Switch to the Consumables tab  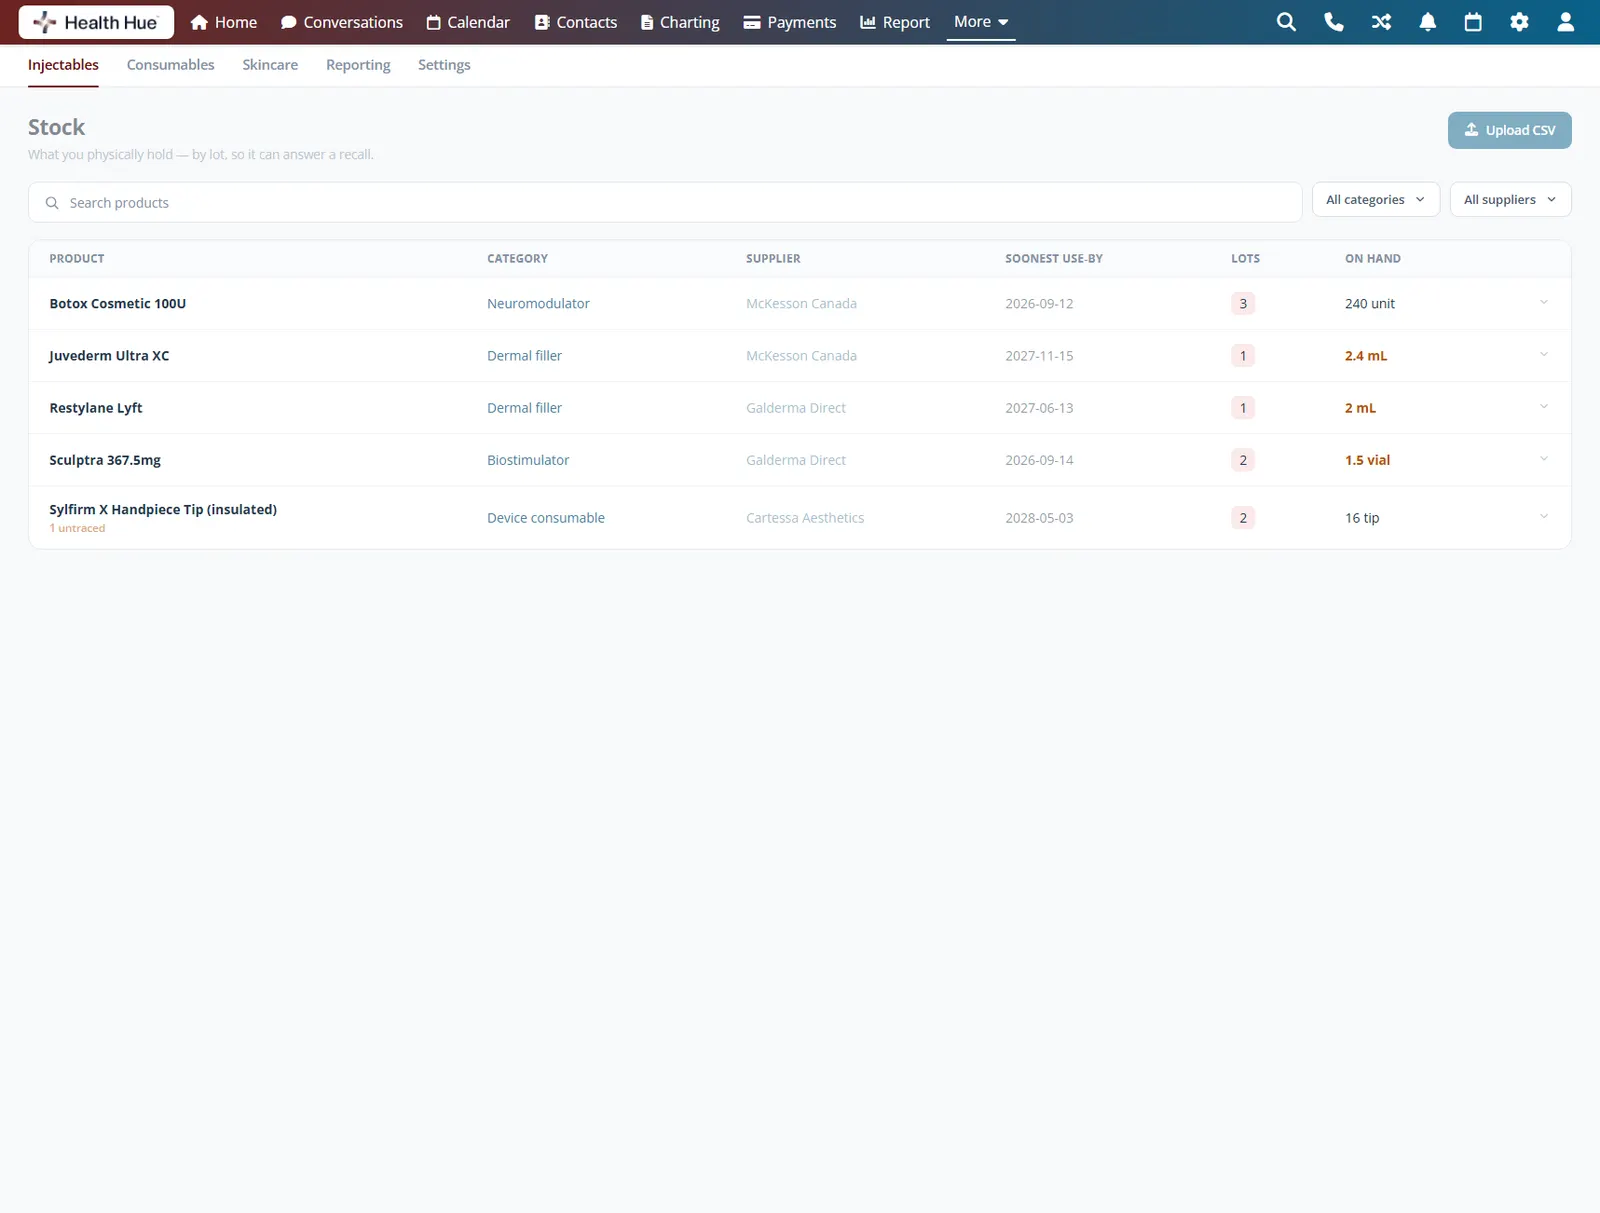170,65
